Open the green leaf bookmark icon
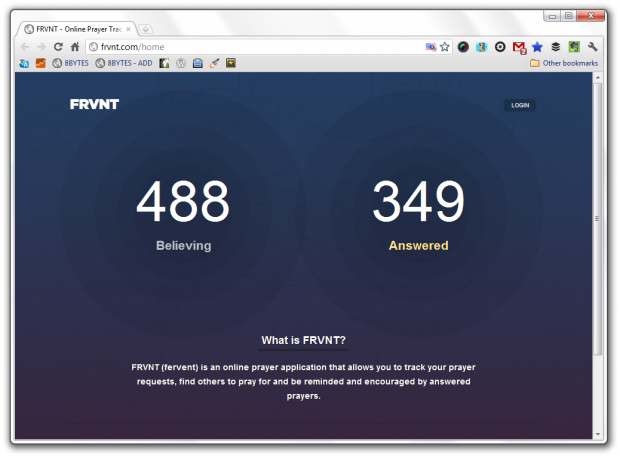Image resolution: width=620 pixels, height=456 pixels. click(x=164, y=63)
